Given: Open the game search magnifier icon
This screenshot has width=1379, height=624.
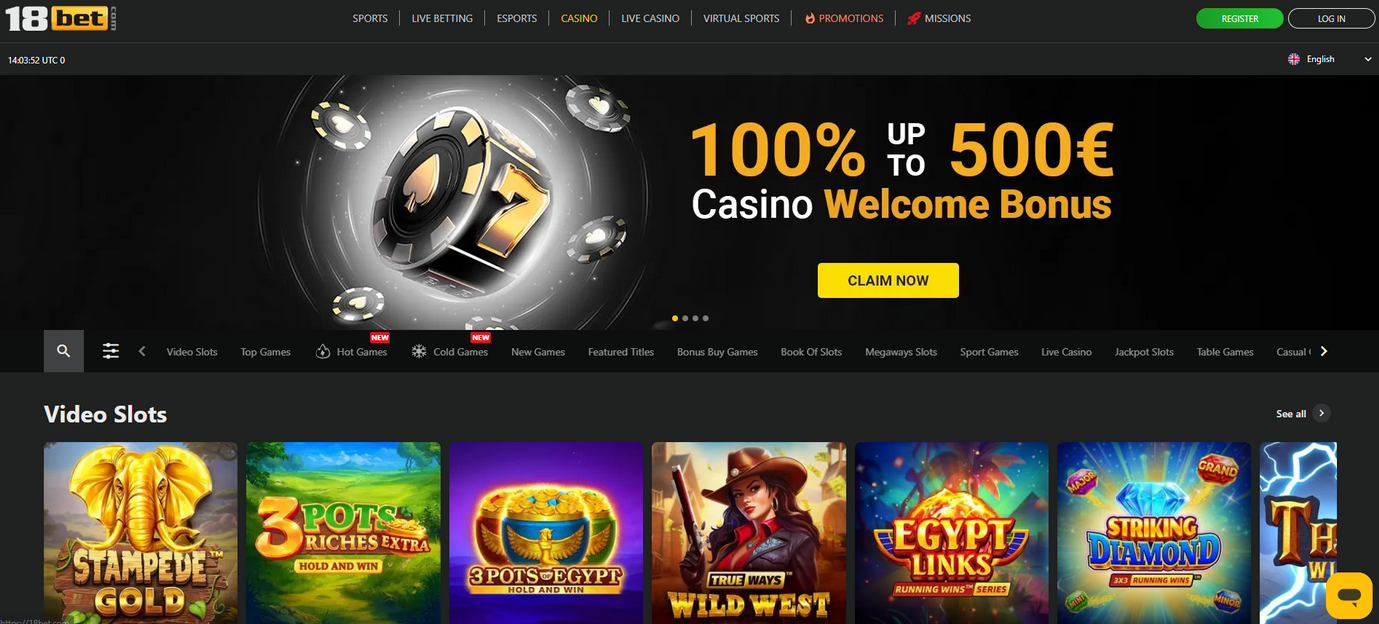Looking at the screenshot, I should [64, 351].
